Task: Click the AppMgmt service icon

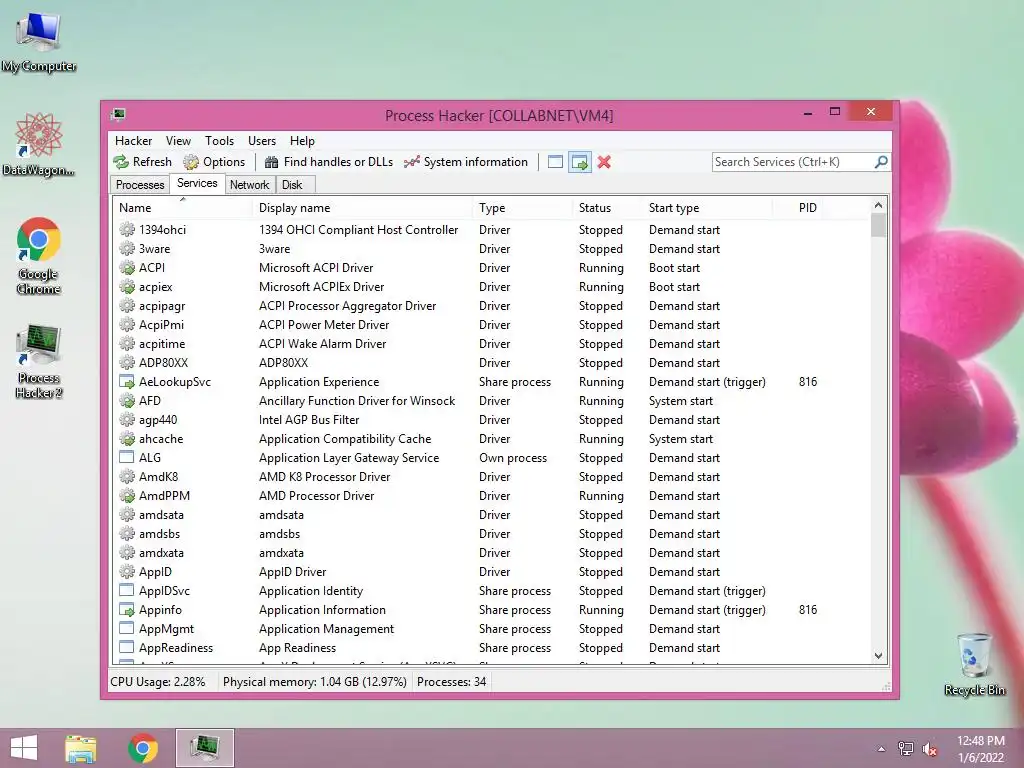Action: point(127,628)
